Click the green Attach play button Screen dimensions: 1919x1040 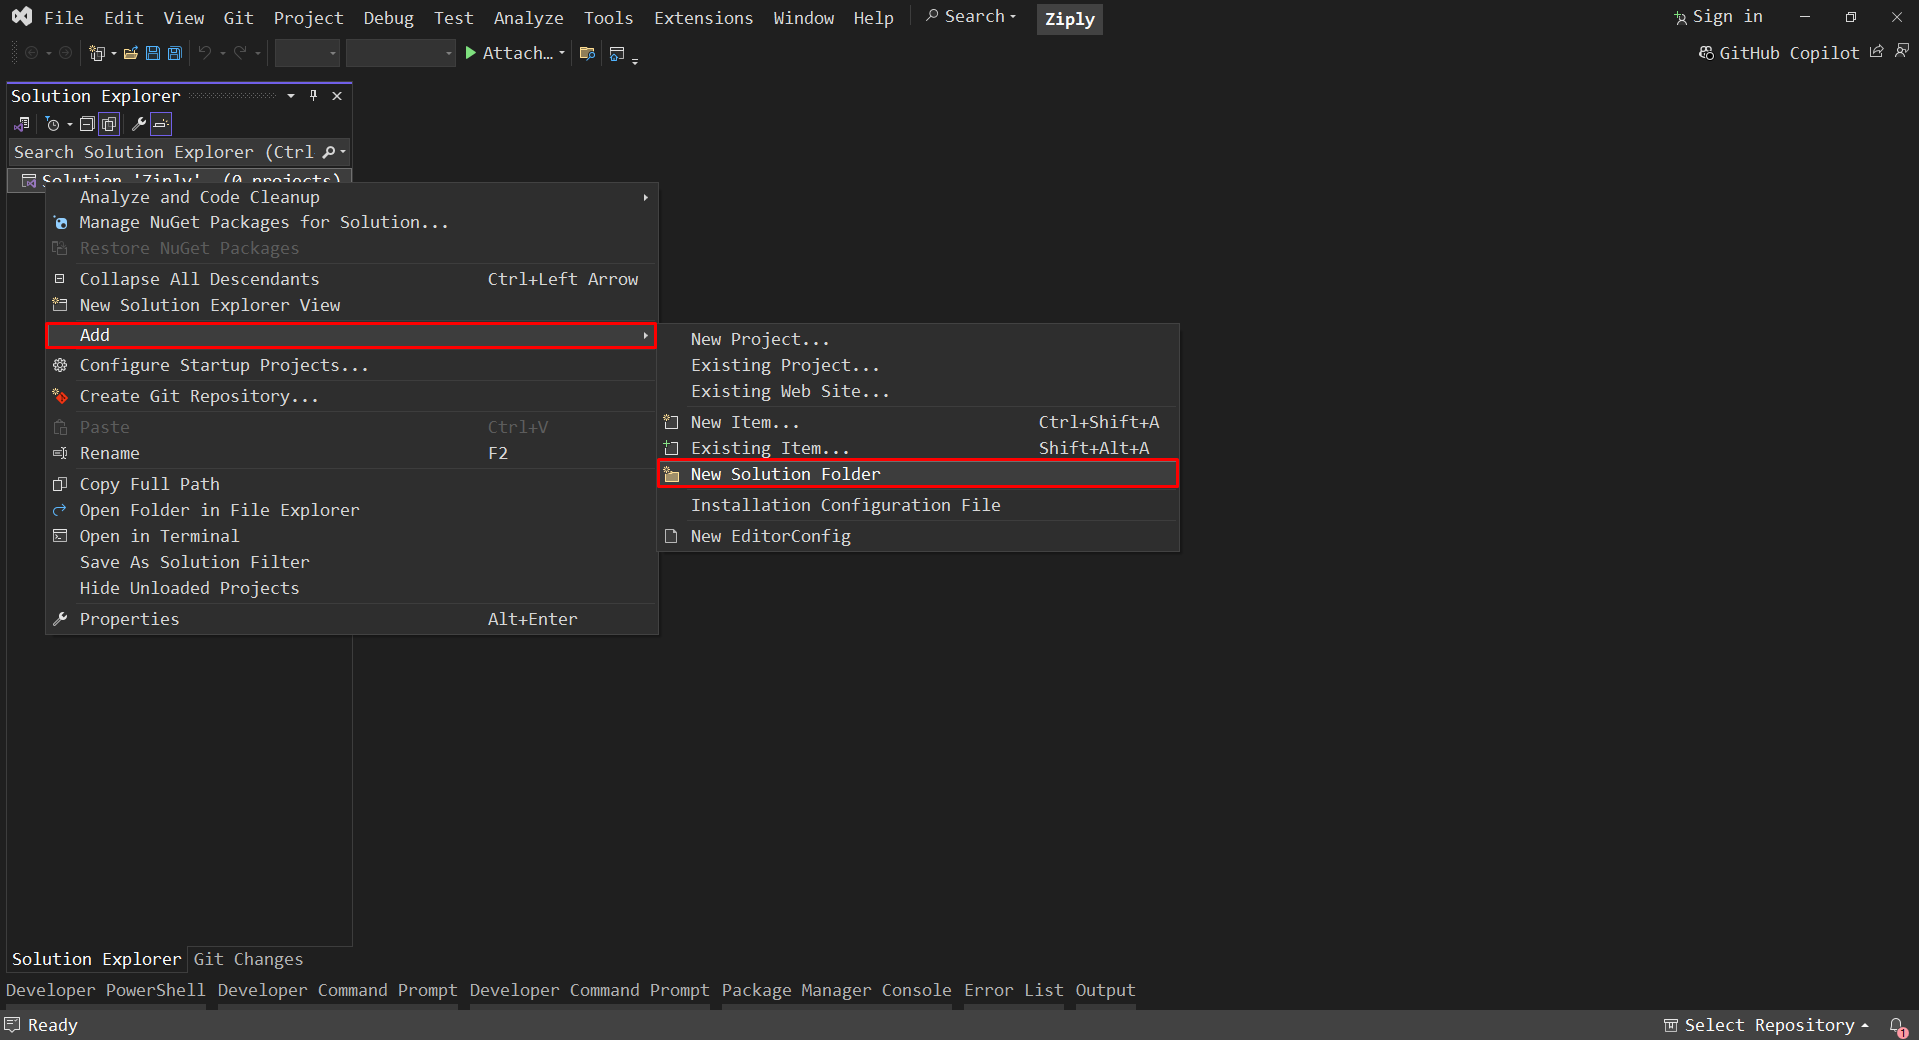tap(471, 53)
